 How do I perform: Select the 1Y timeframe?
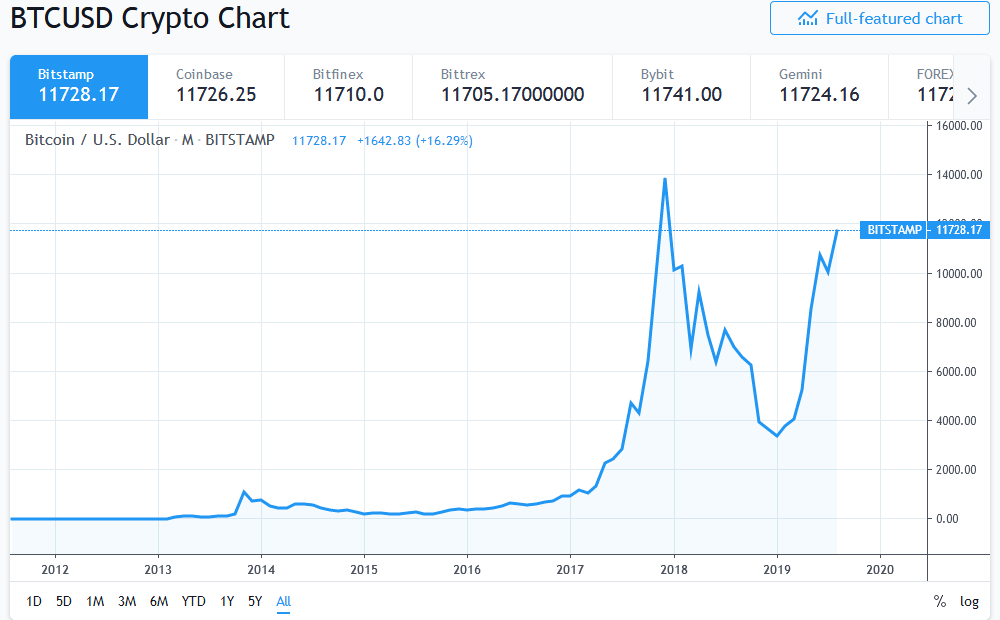(226, 601)
